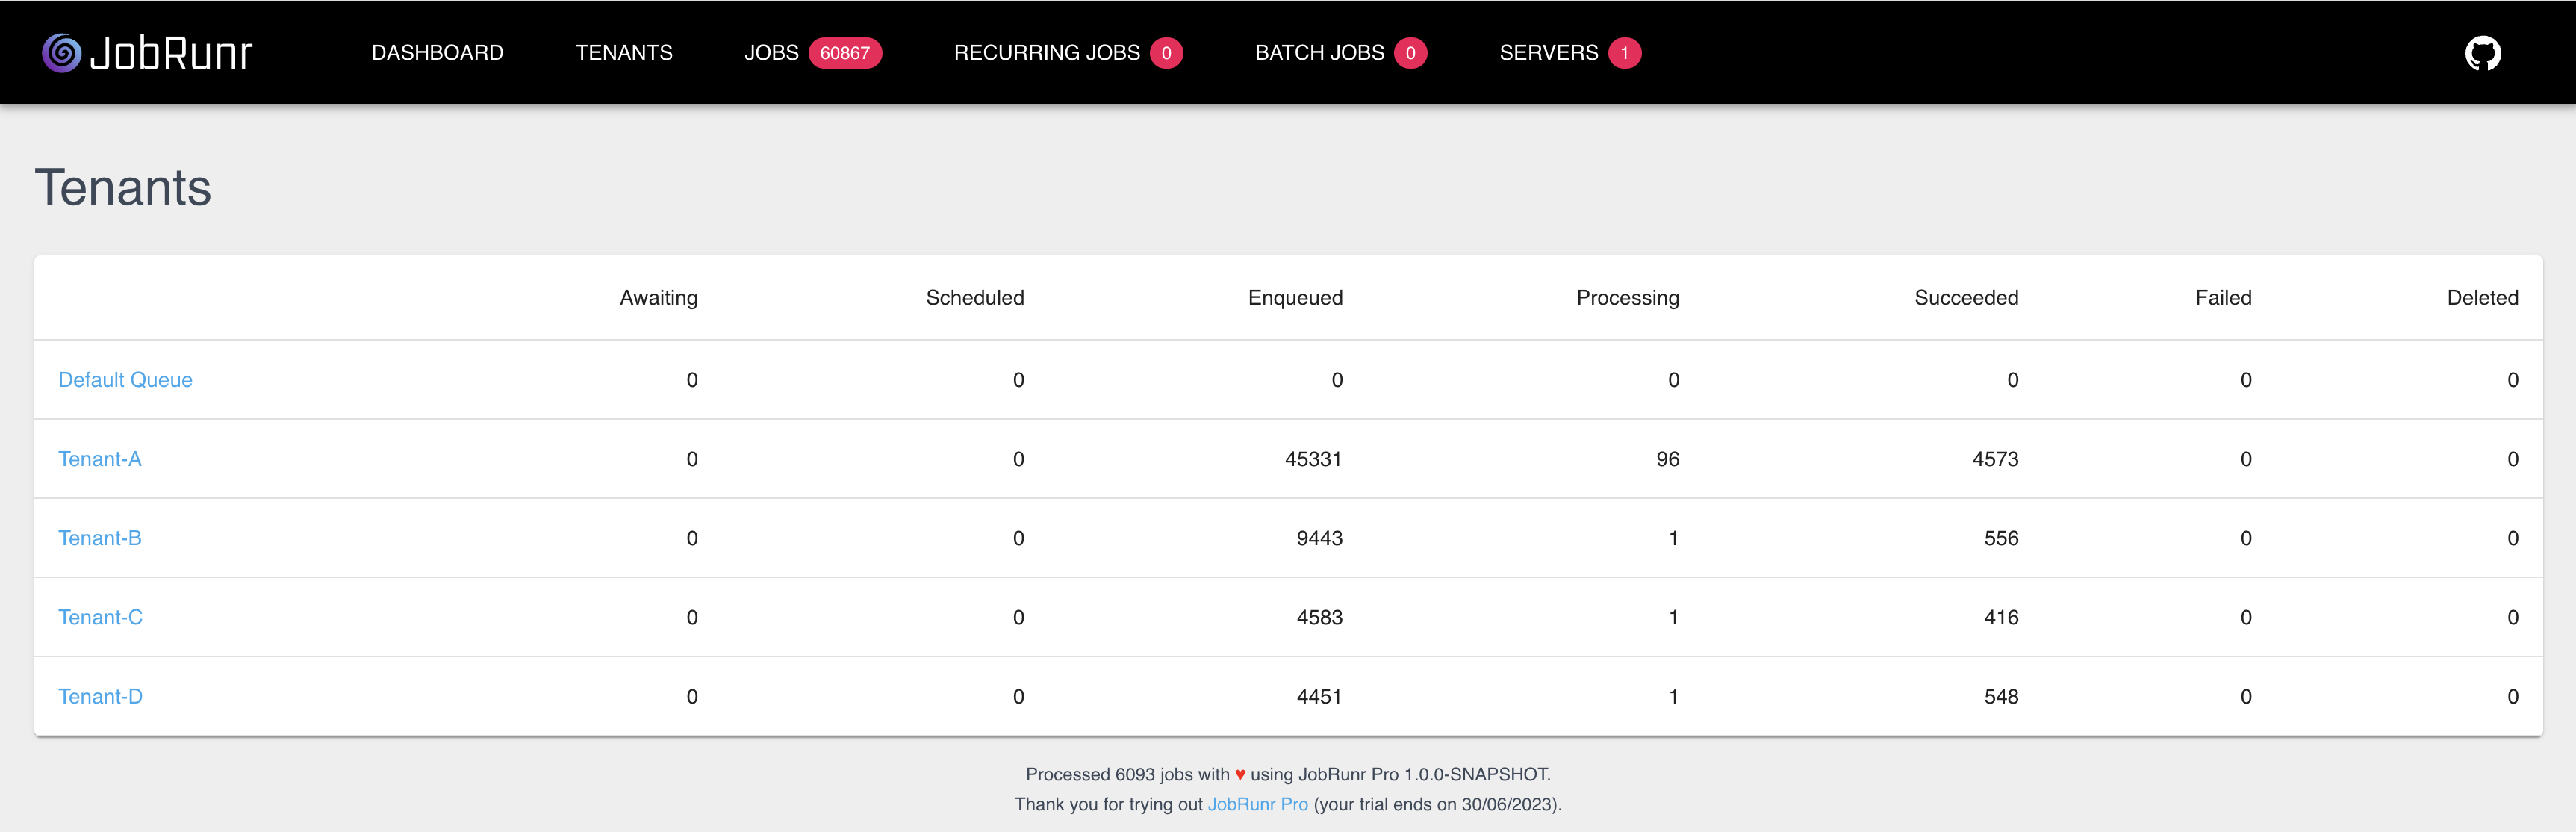
Task: Click the JobRunr spiral logo icon
Action: (x=61, y=53)
